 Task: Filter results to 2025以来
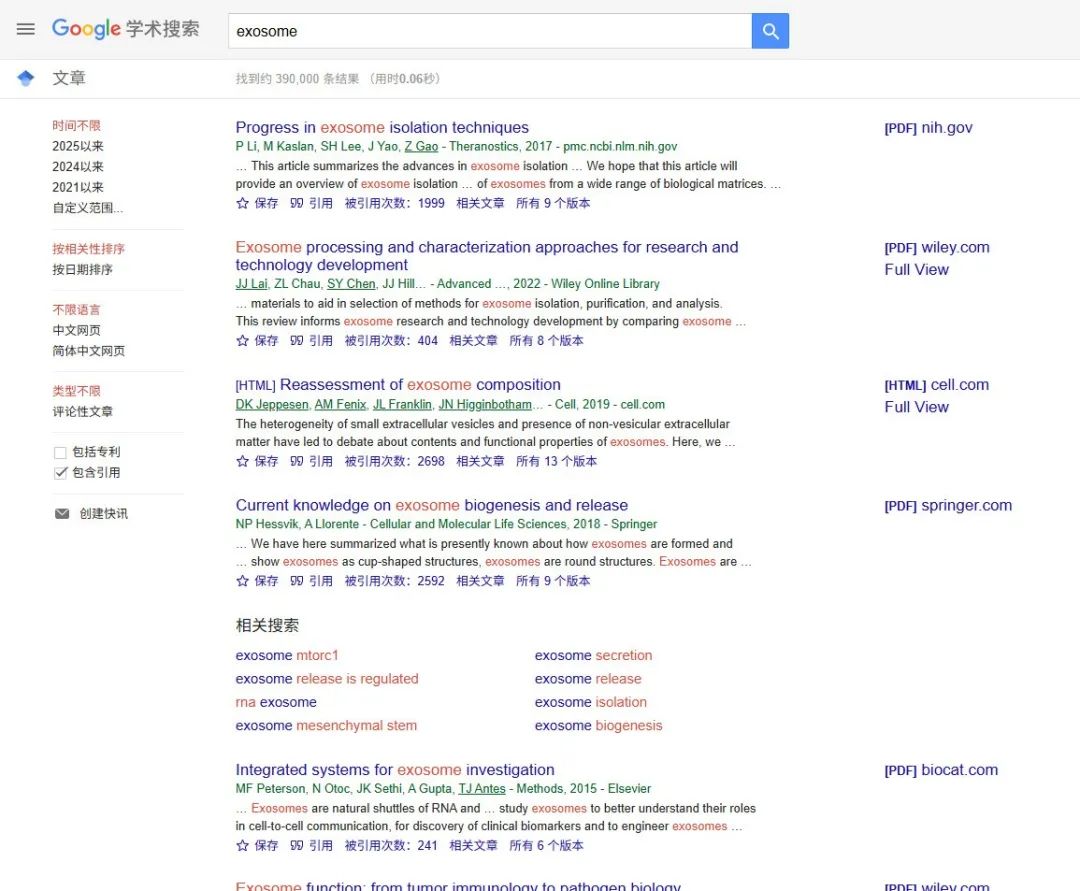pos(78,146)
